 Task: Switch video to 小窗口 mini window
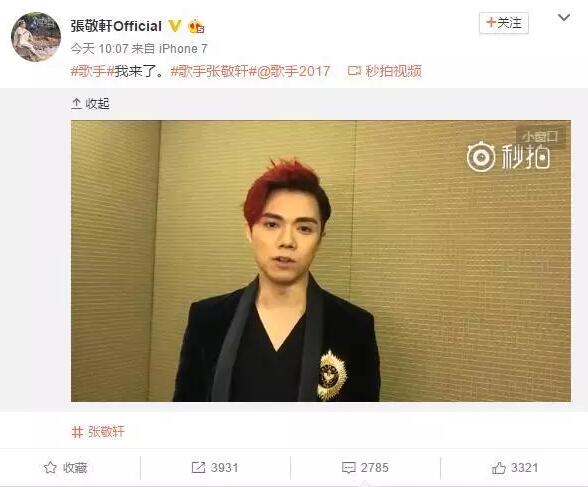[540, 137]
